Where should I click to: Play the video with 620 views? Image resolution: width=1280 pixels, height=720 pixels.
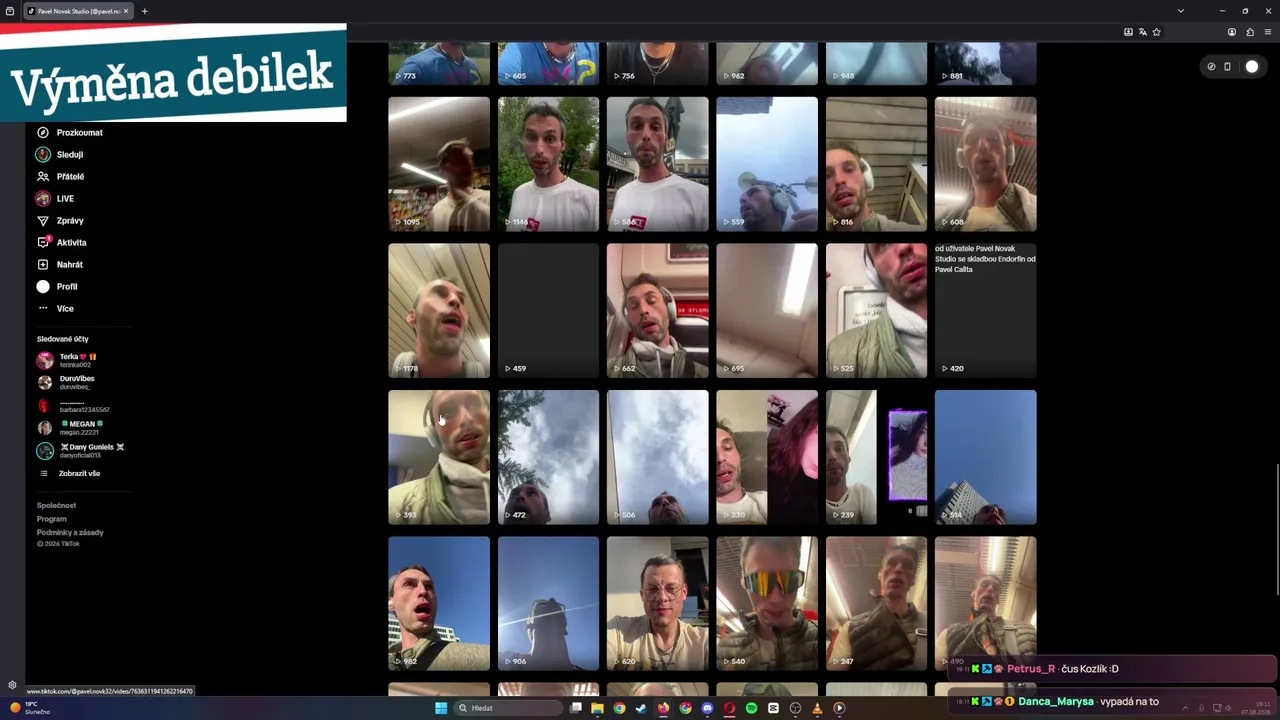[657, 604]
